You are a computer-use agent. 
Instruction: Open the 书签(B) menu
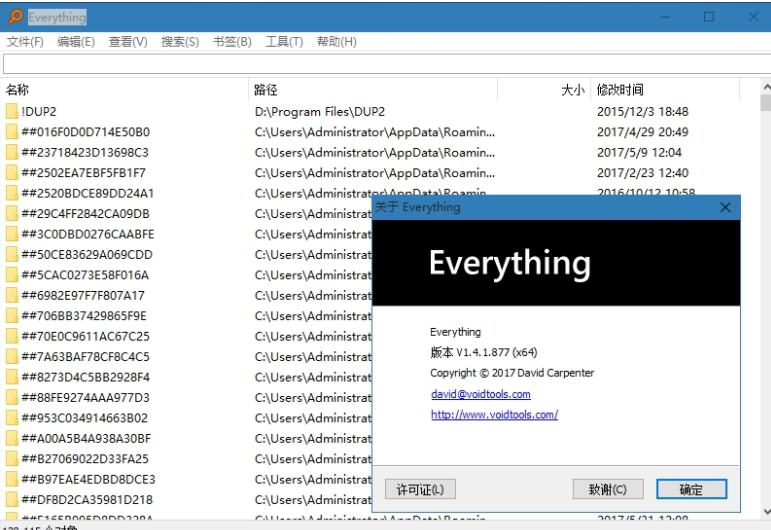[232, 42]
